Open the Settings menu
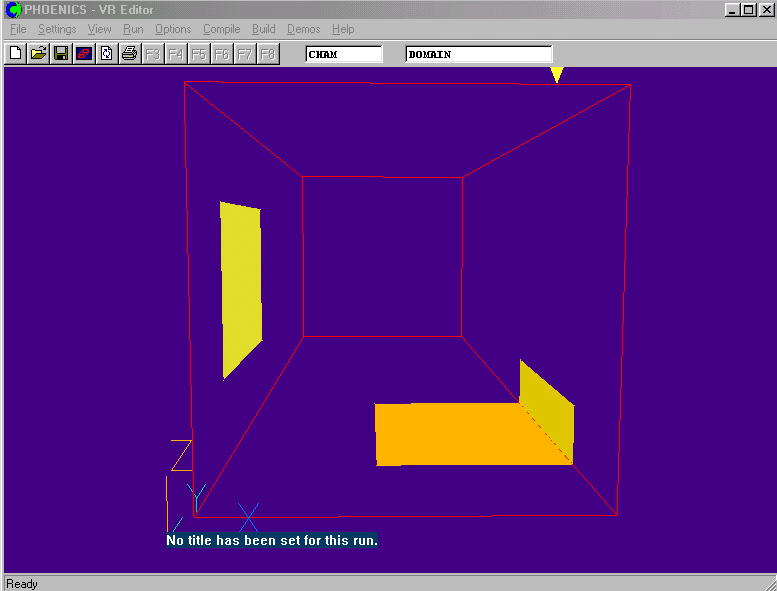Viewport: 777px width, 591px height. click(57, 29)
